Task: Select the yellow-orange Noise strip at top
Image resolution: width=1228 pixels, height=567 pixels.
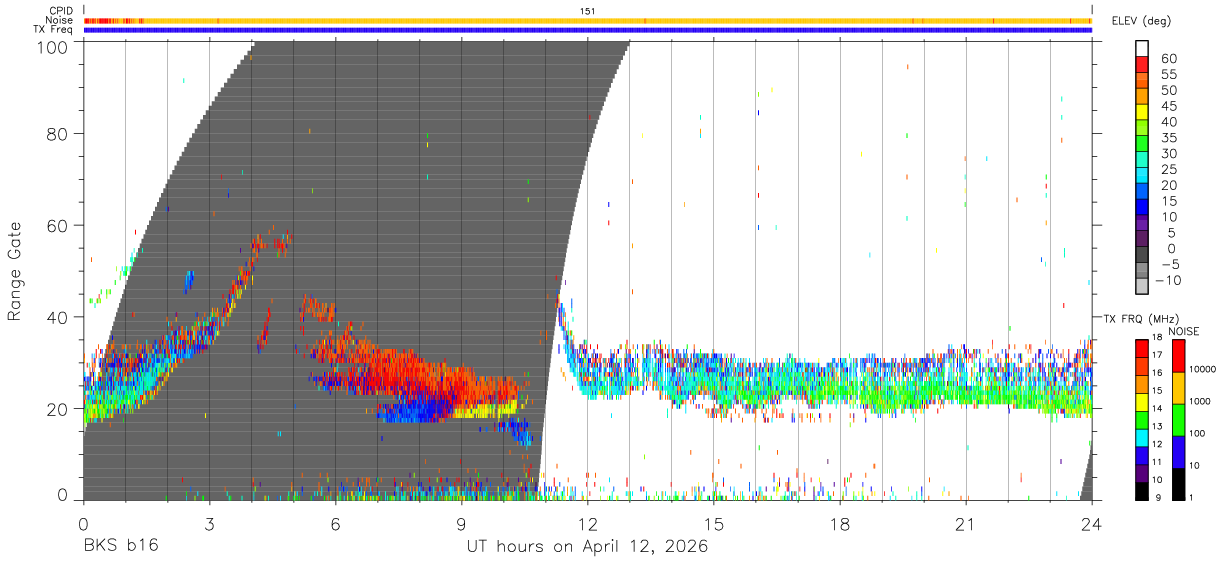Action: tap(587, 20)
